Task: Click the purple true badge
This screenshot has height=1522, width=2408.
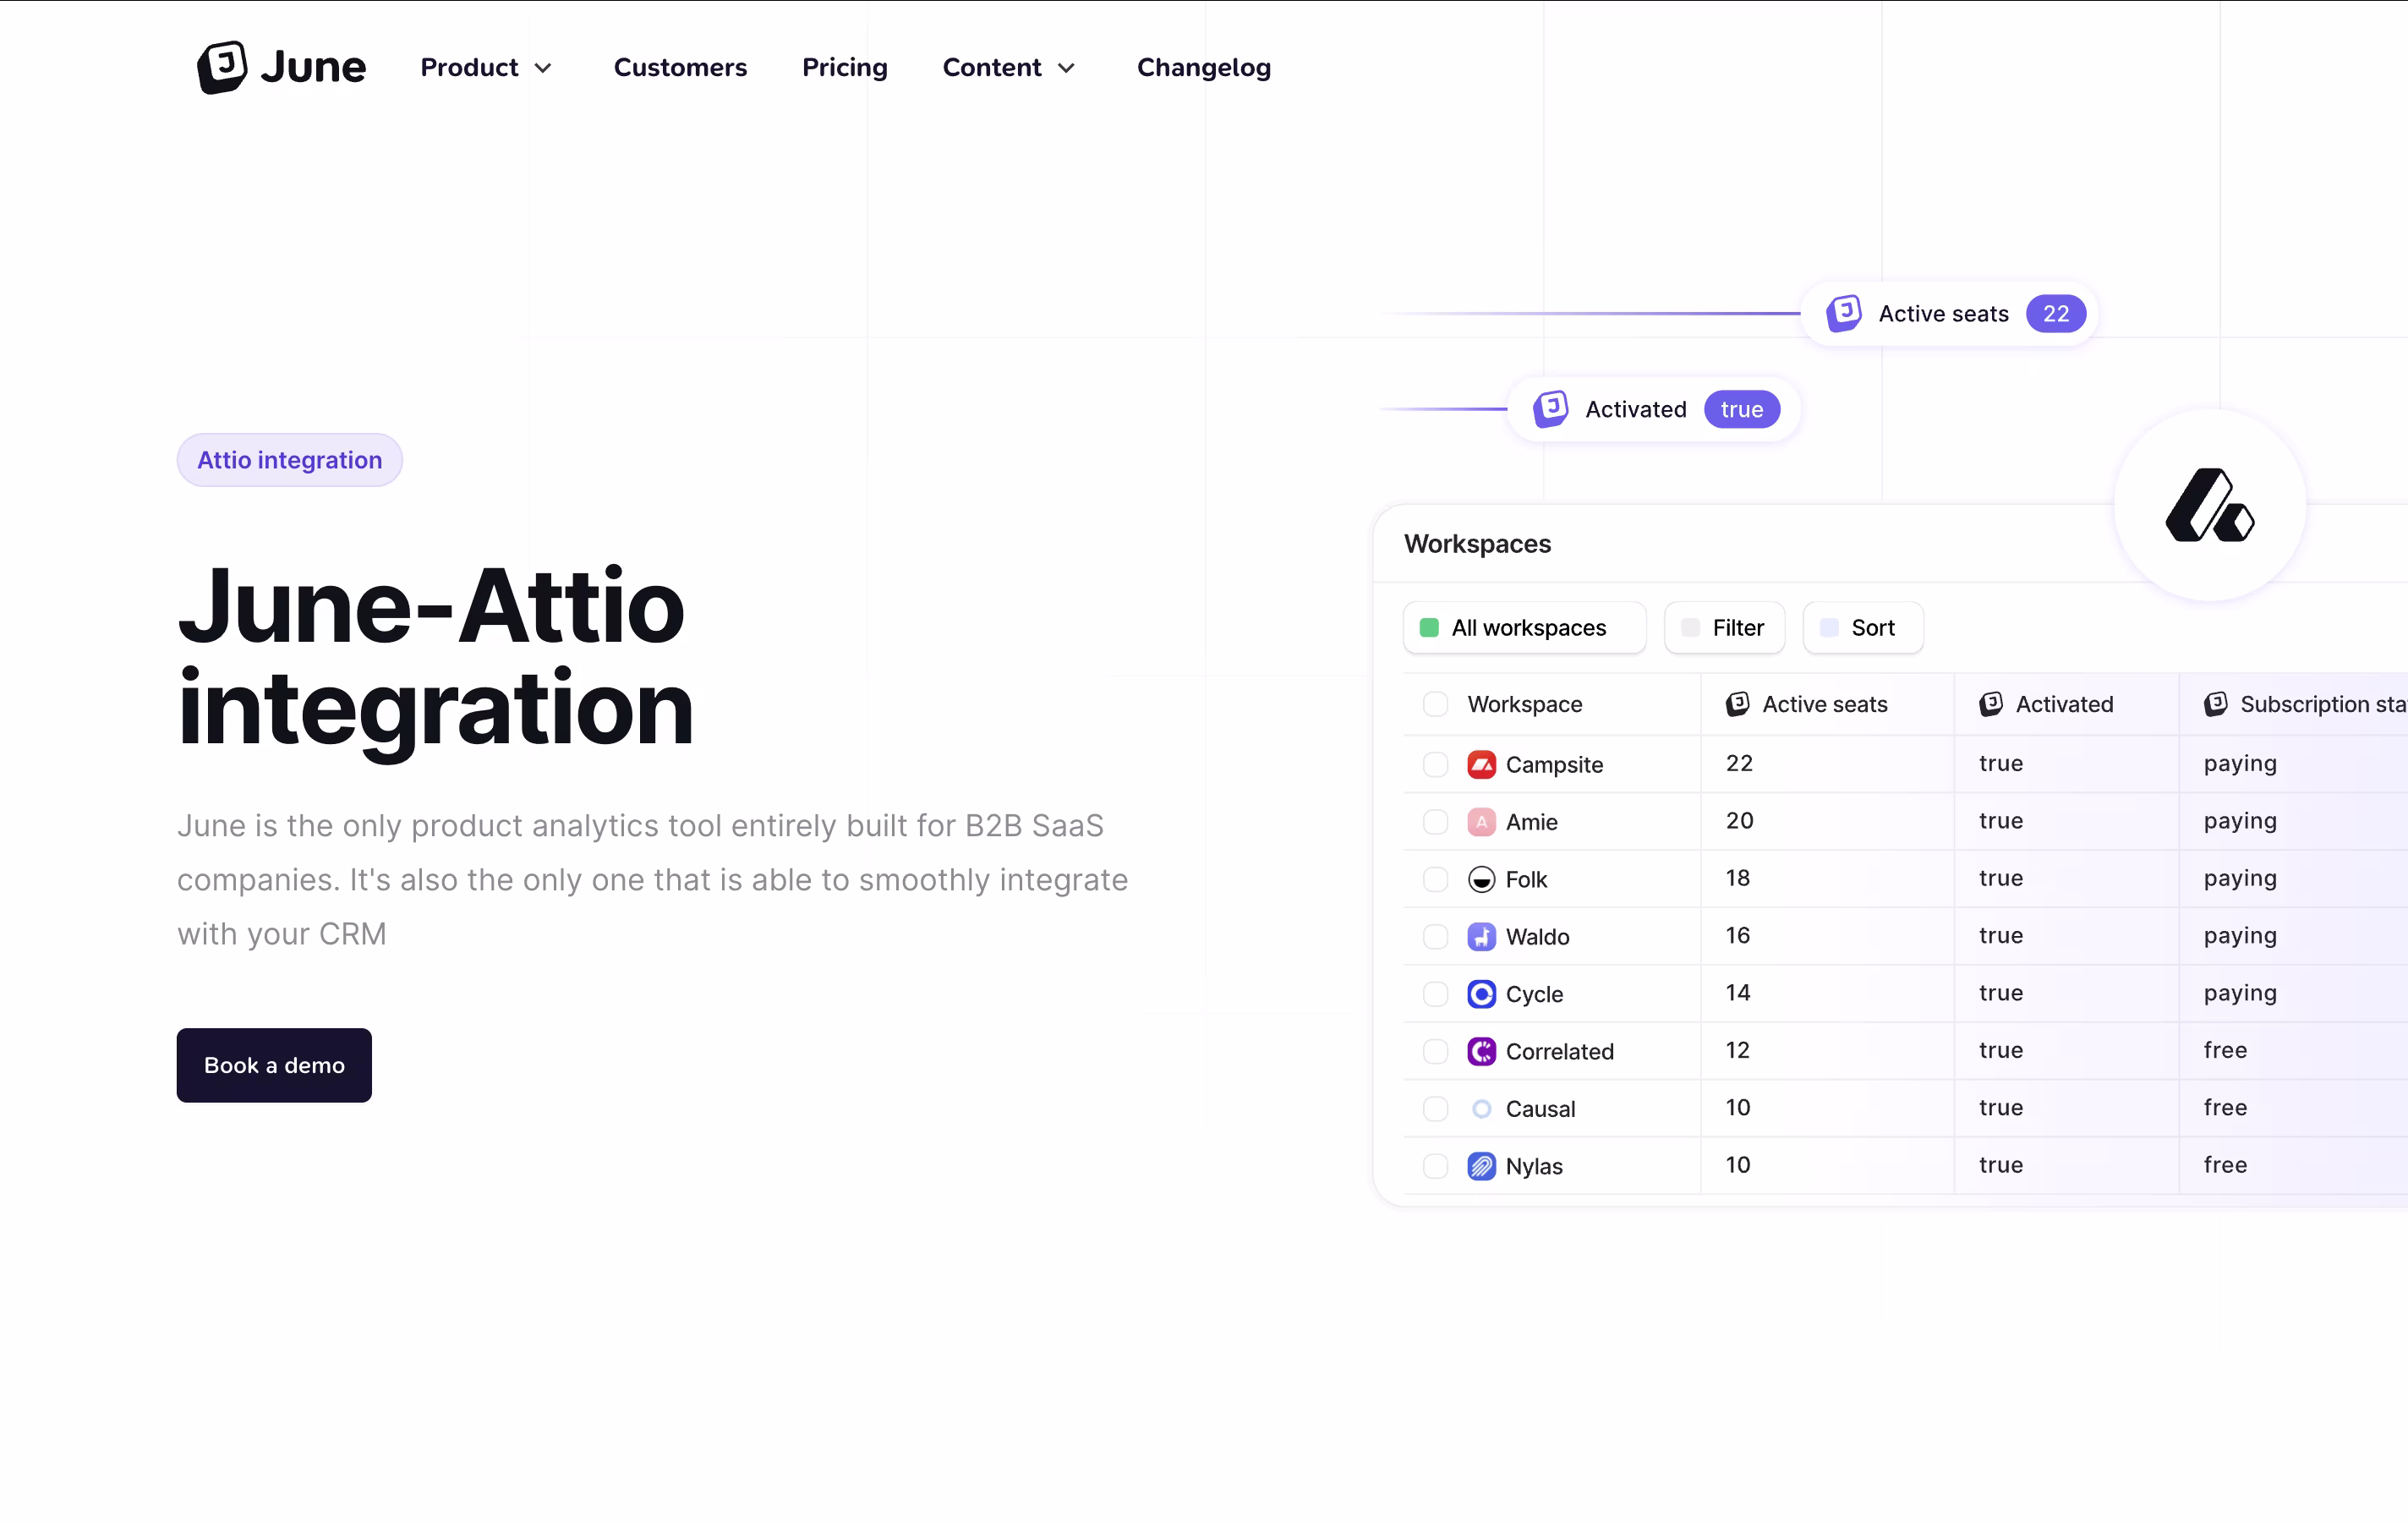Action: 1741,409
